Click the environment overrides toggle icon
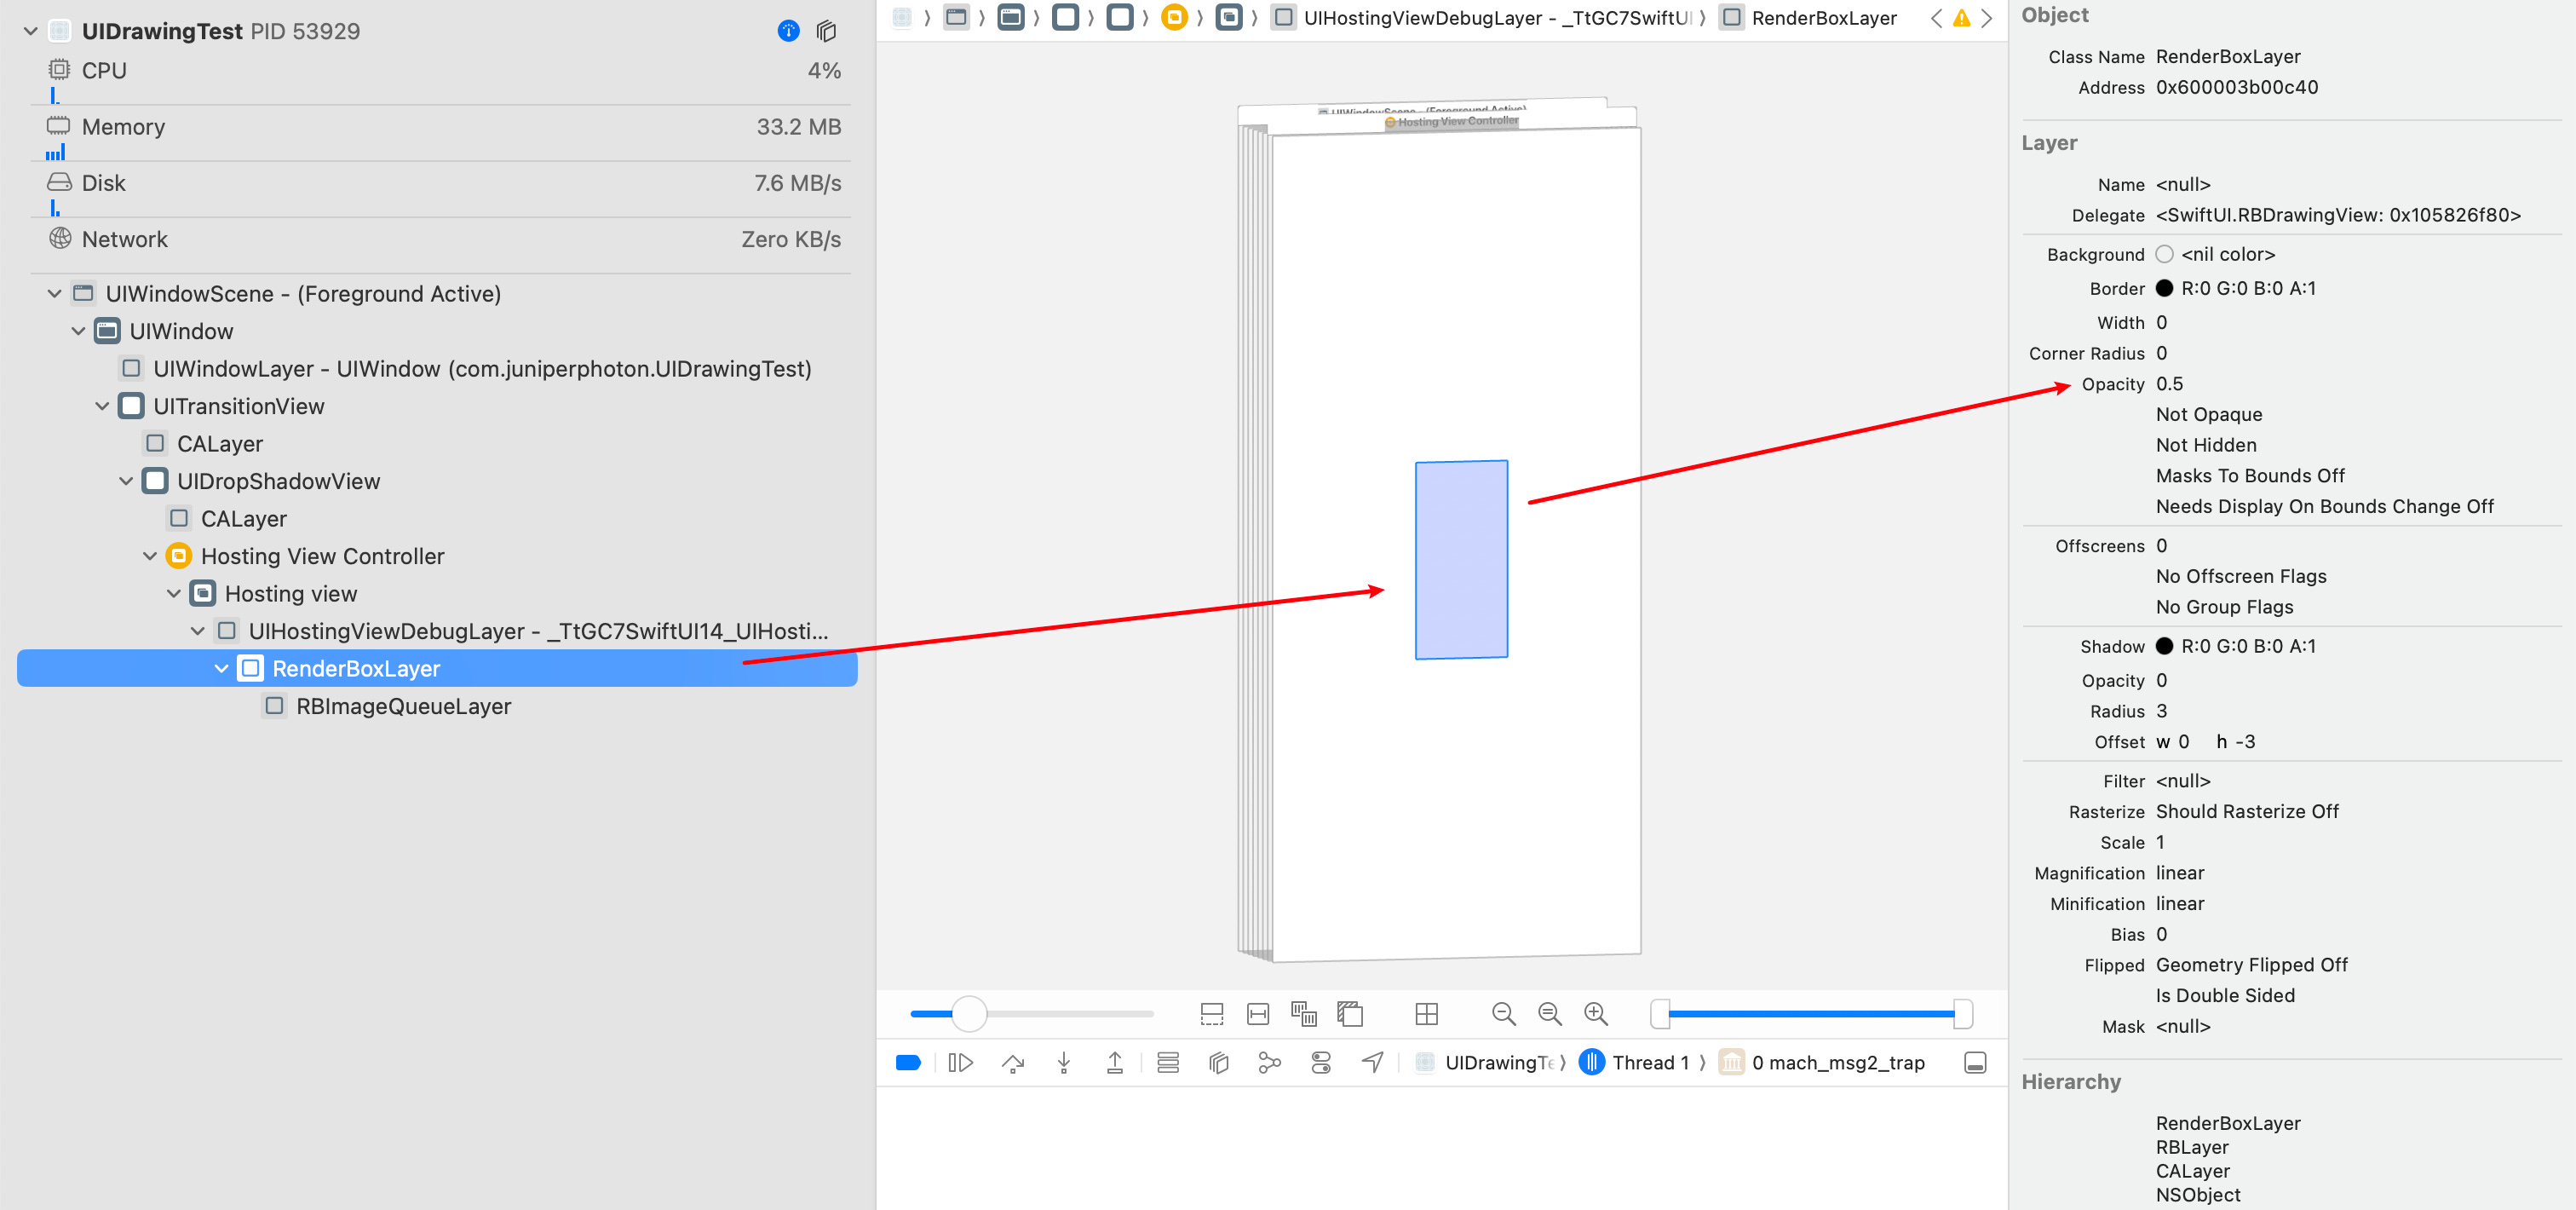2576x1210 pixels. (1320, 1063)
